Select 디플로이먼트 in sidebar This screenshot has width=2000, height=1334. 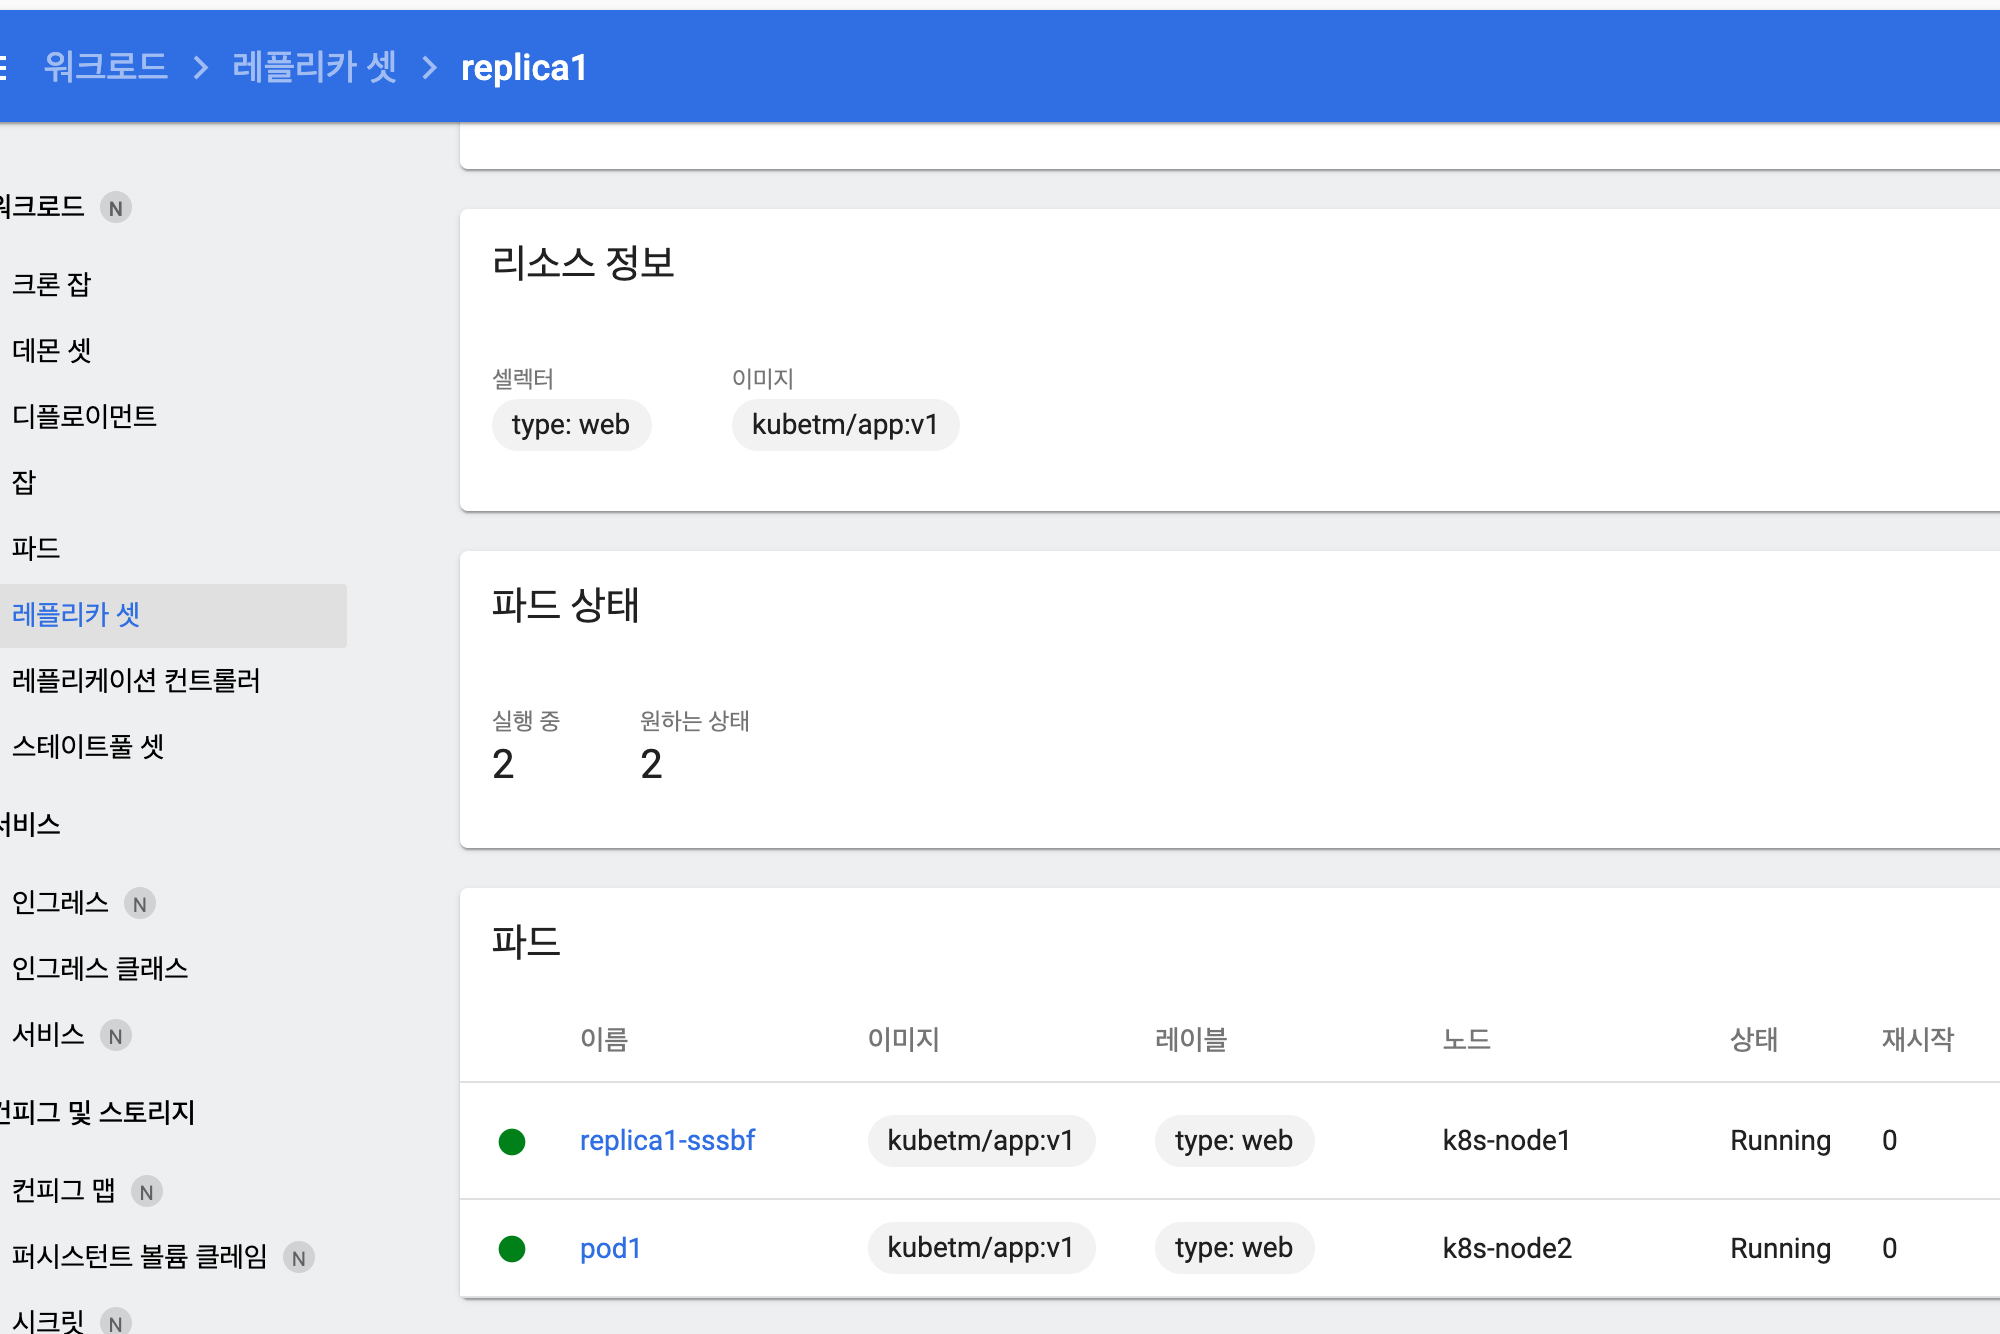click(x=85, y=416)
